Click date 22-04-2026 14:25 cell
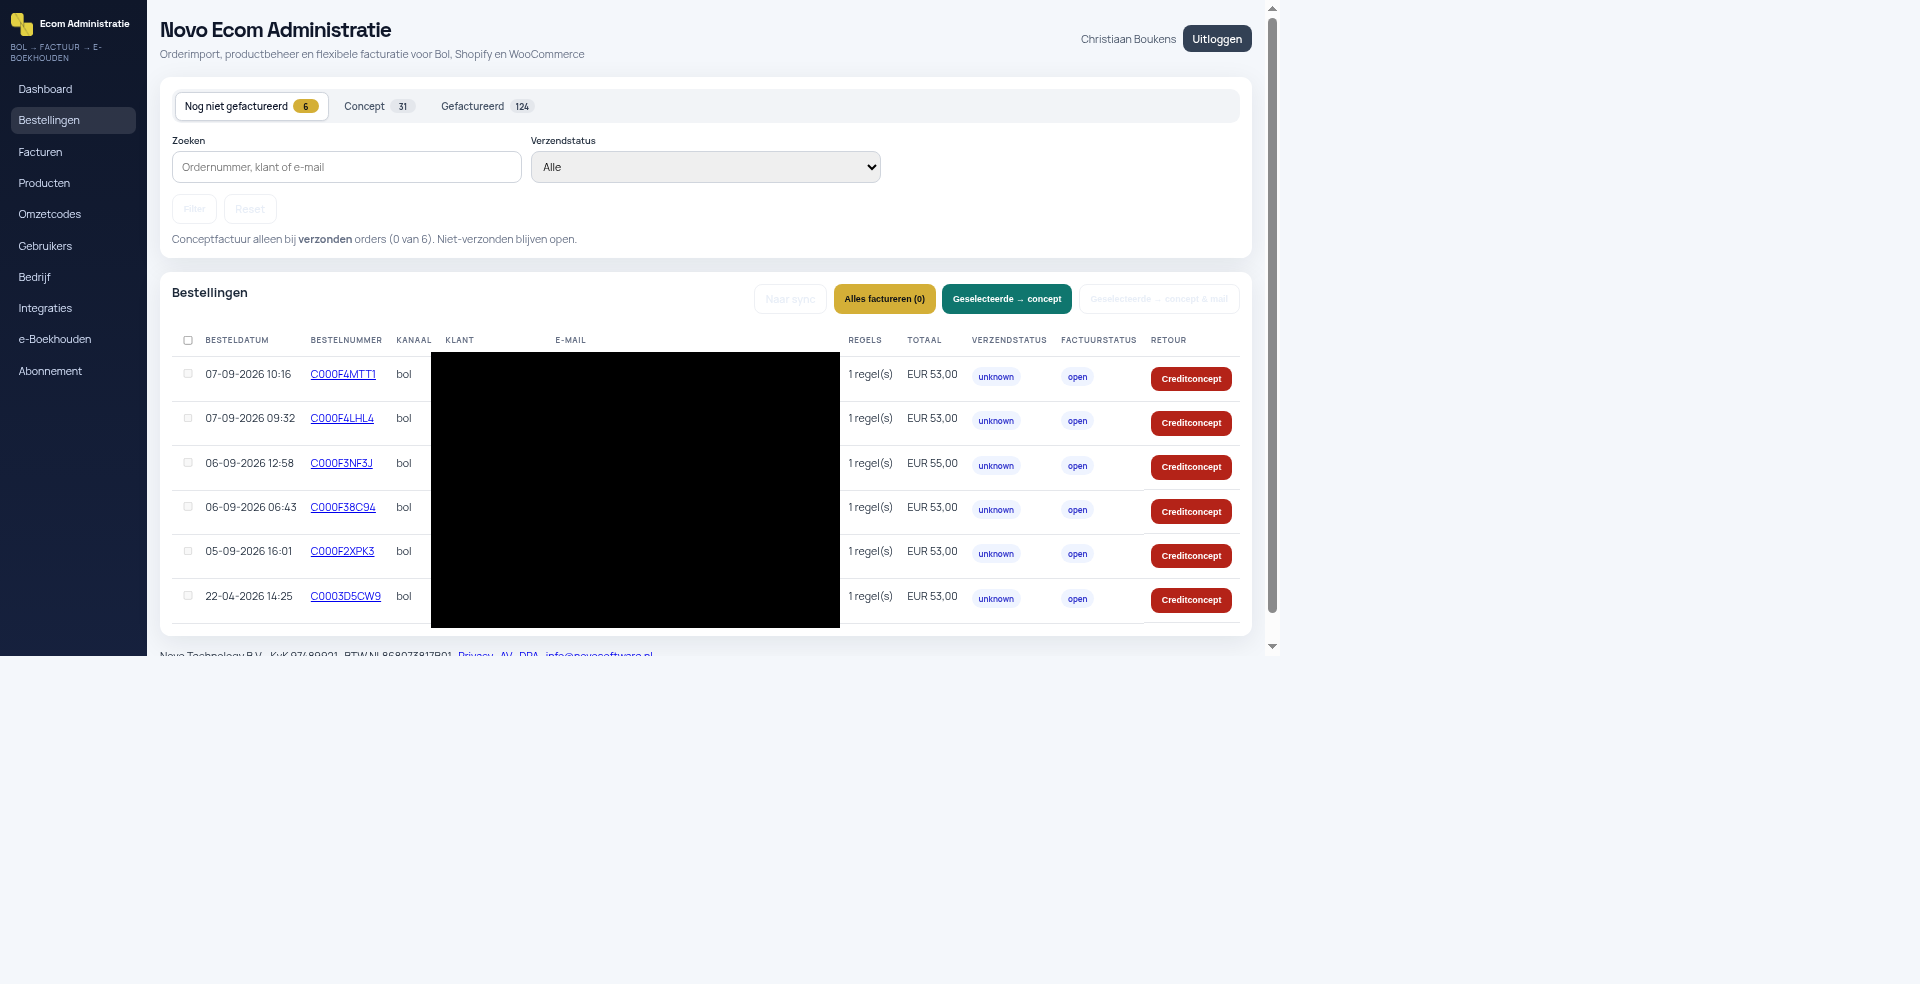1920x984 pixels. pyautogui.click(x=249, y=596)
